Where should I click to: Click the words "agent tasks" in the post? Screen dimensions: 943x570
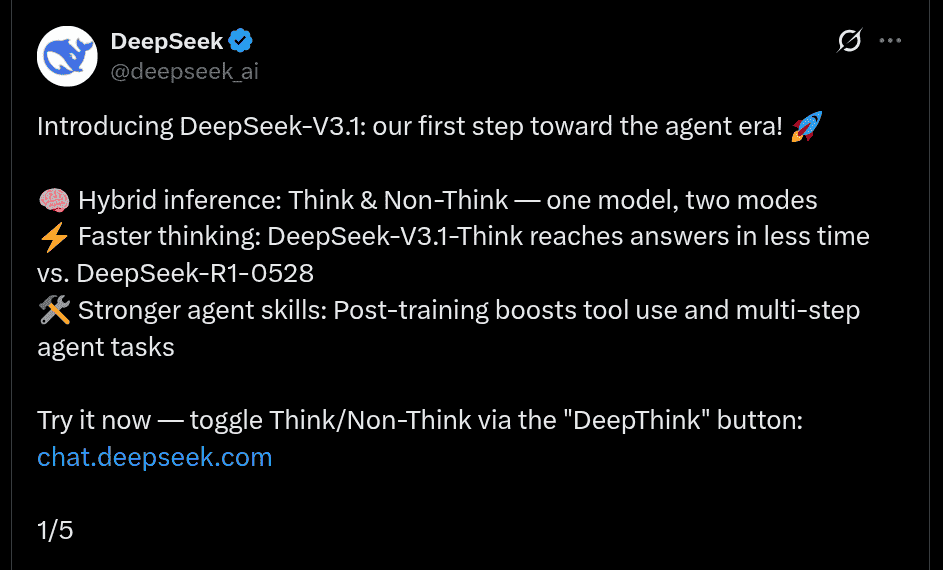pyautogui.click(x=106, y=347)
